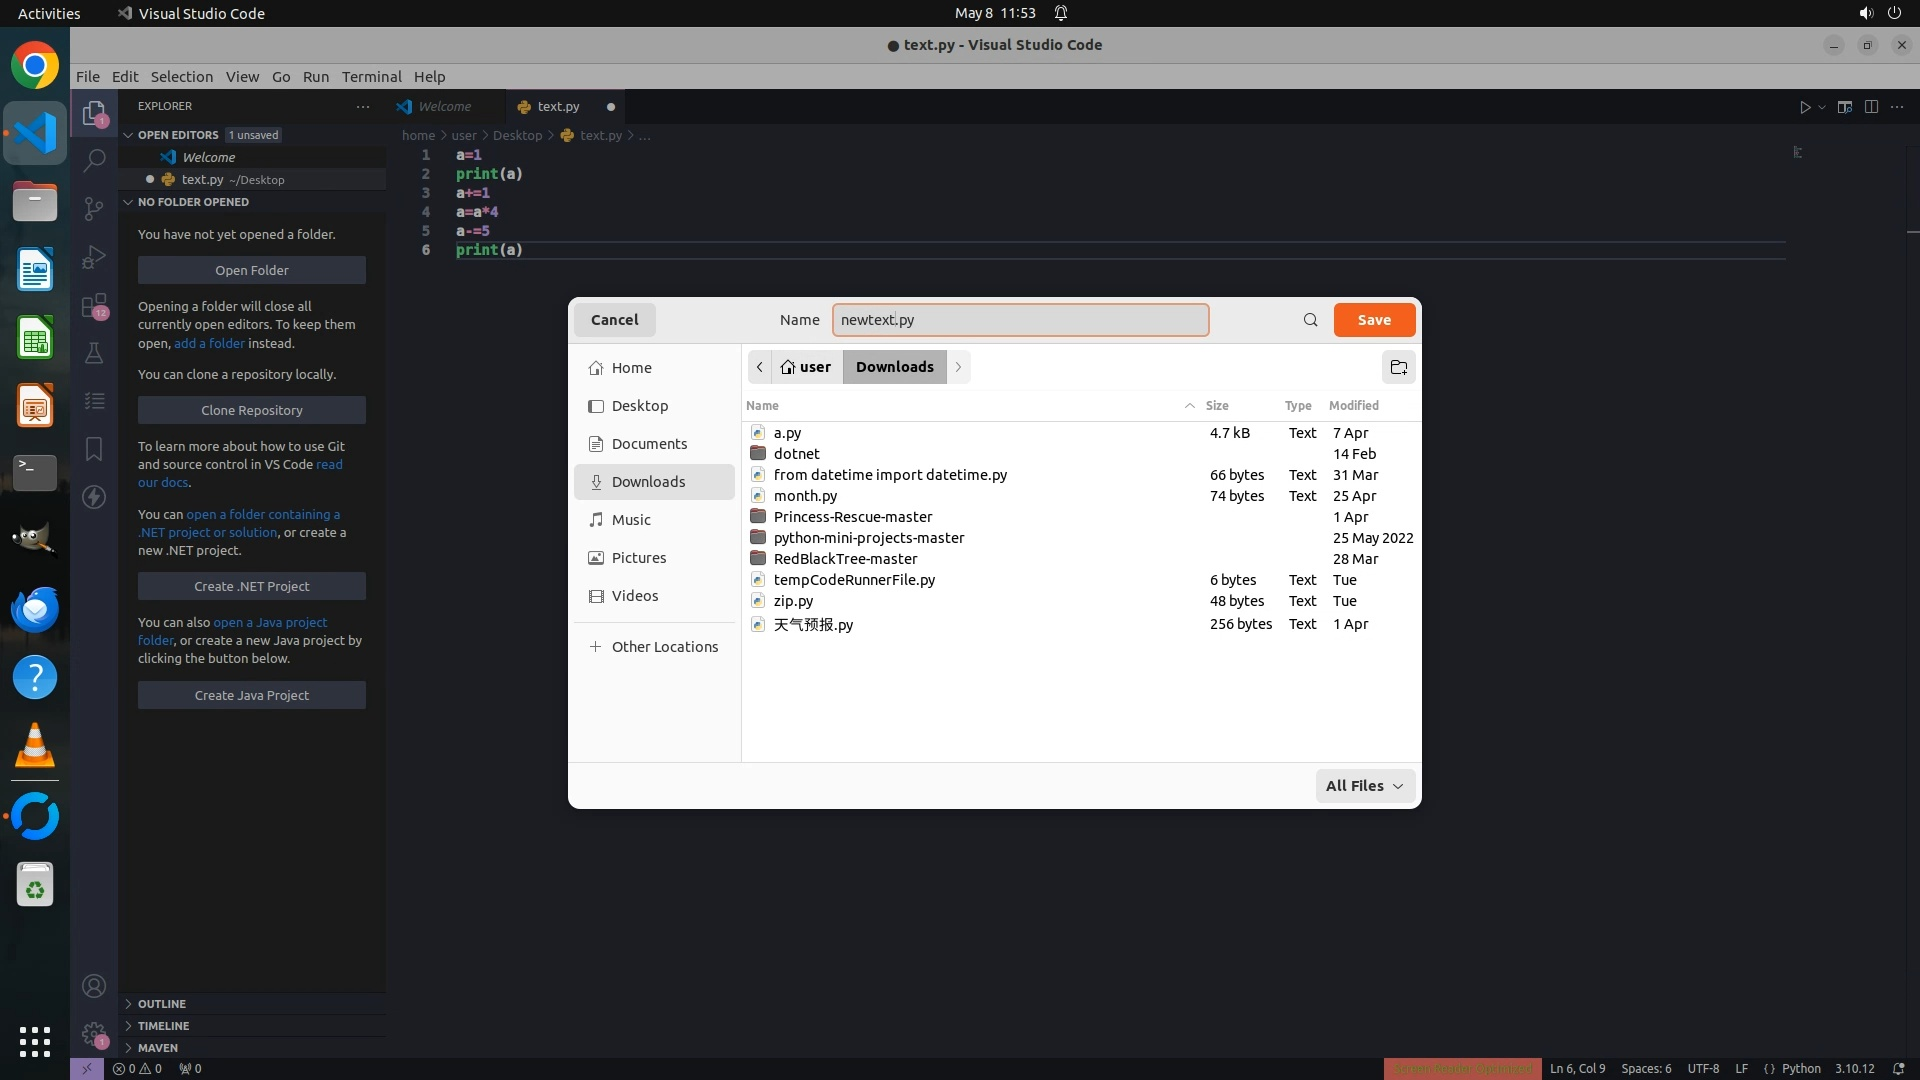Click the Save button in dialog
Image resolution: width=1920 pixels, height=1080 pixels.
click(1374, 320)
